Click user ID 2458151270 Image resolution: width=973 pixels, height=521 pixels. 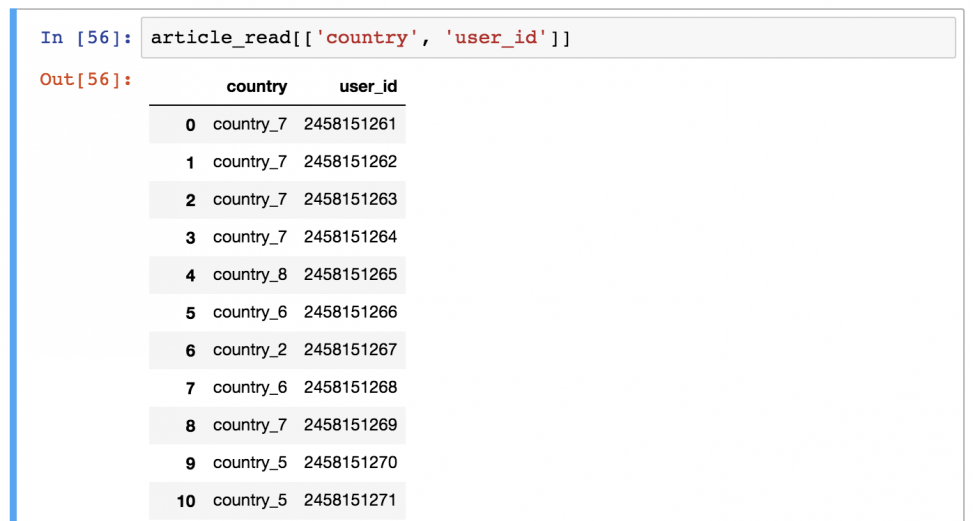350,462
